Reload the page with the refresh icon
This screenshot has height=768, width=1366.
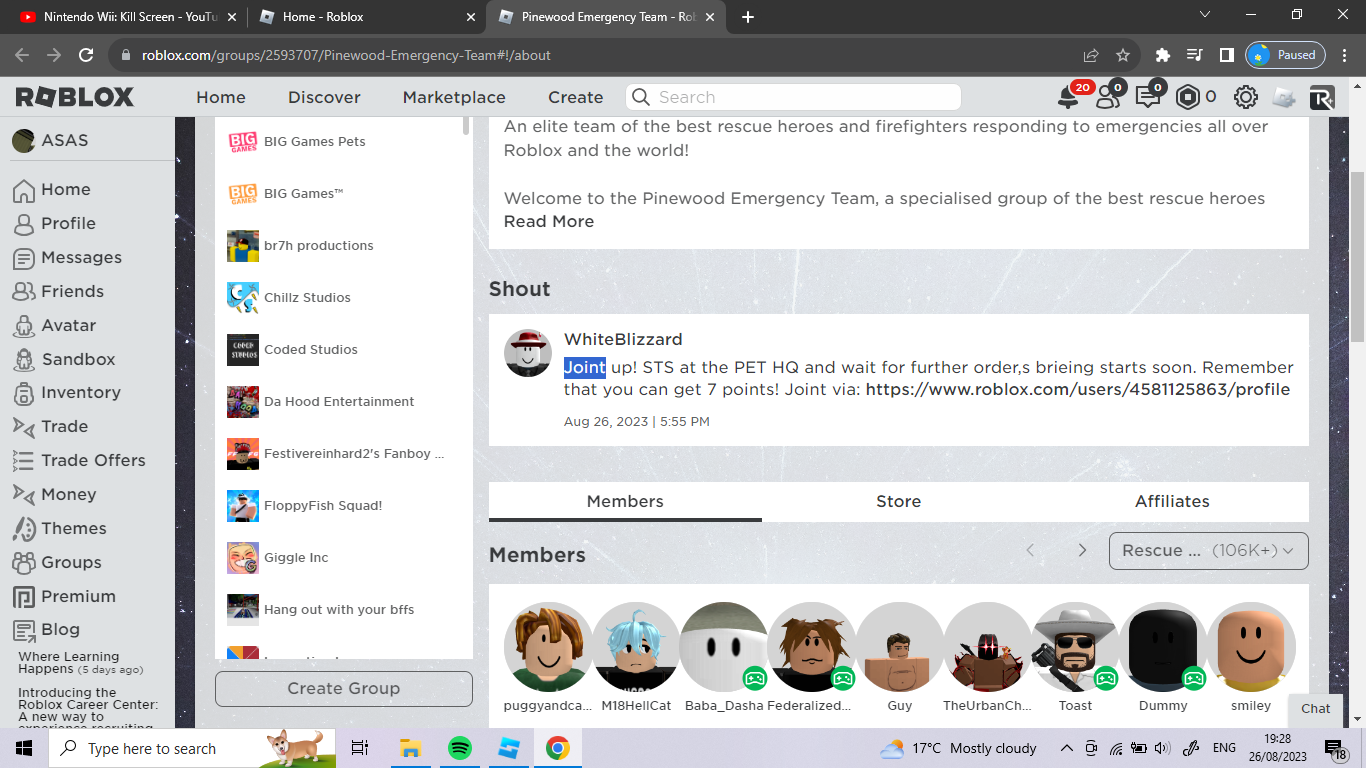(x=86, y=55)
